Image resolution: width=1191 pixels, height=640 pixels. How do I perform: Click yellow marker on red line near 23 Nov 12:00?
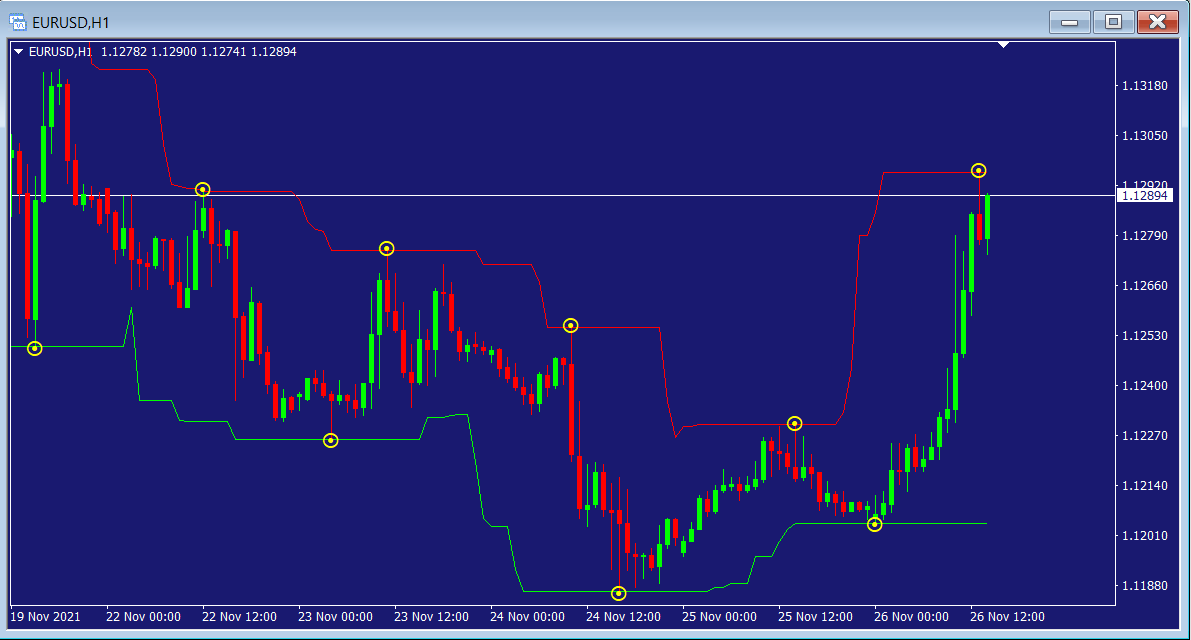(x=387, y=248)
